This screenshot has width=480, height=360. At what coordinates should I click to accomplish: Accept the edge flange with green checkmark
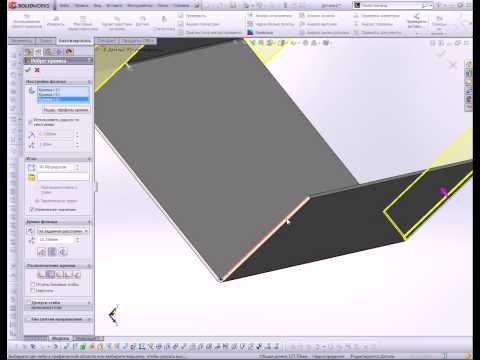(28, 70)
